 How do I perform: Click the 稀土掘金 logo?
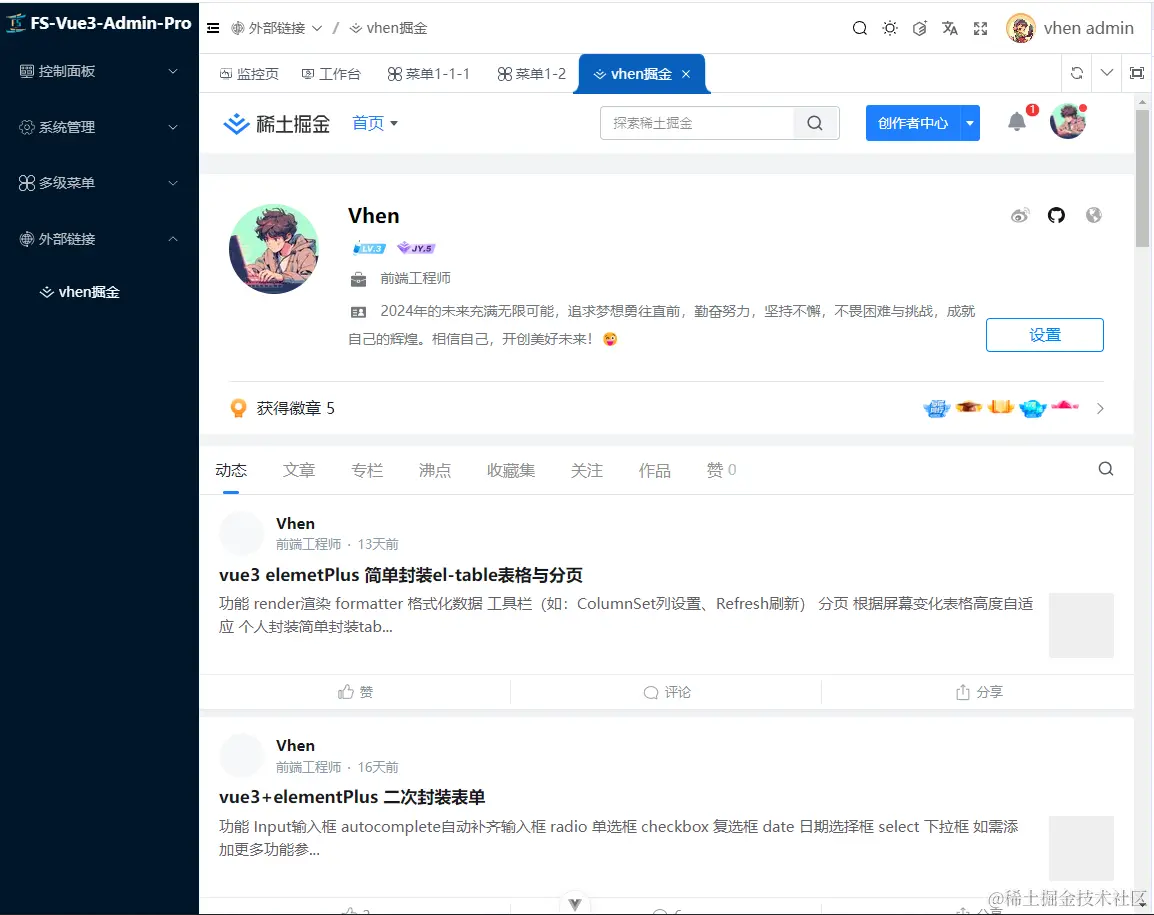(x=276, y=124)
